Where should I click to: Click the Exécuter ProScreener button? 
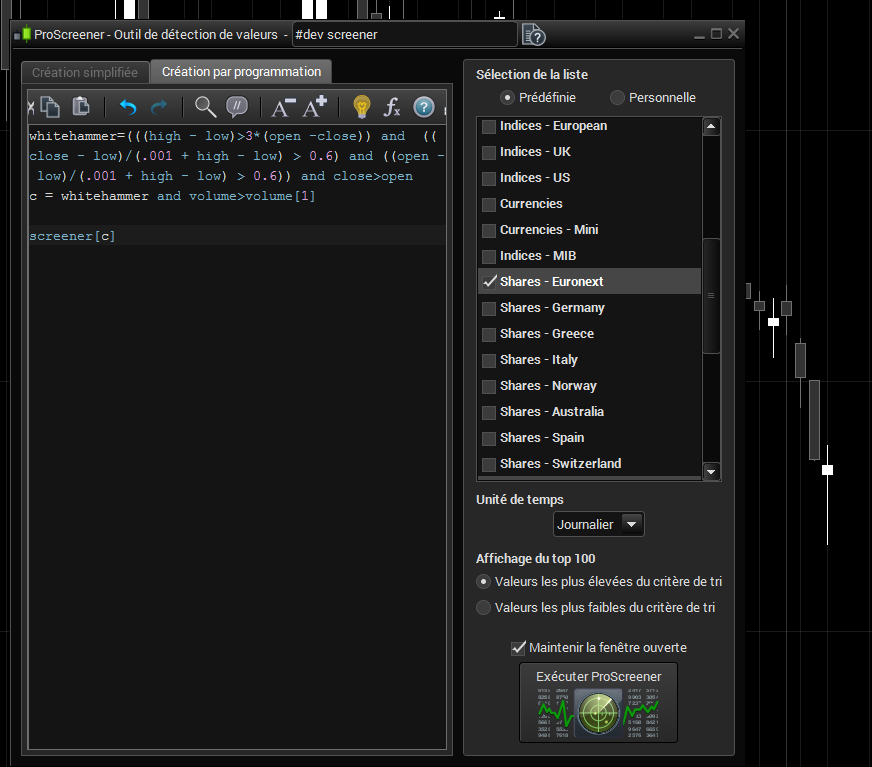598,703
